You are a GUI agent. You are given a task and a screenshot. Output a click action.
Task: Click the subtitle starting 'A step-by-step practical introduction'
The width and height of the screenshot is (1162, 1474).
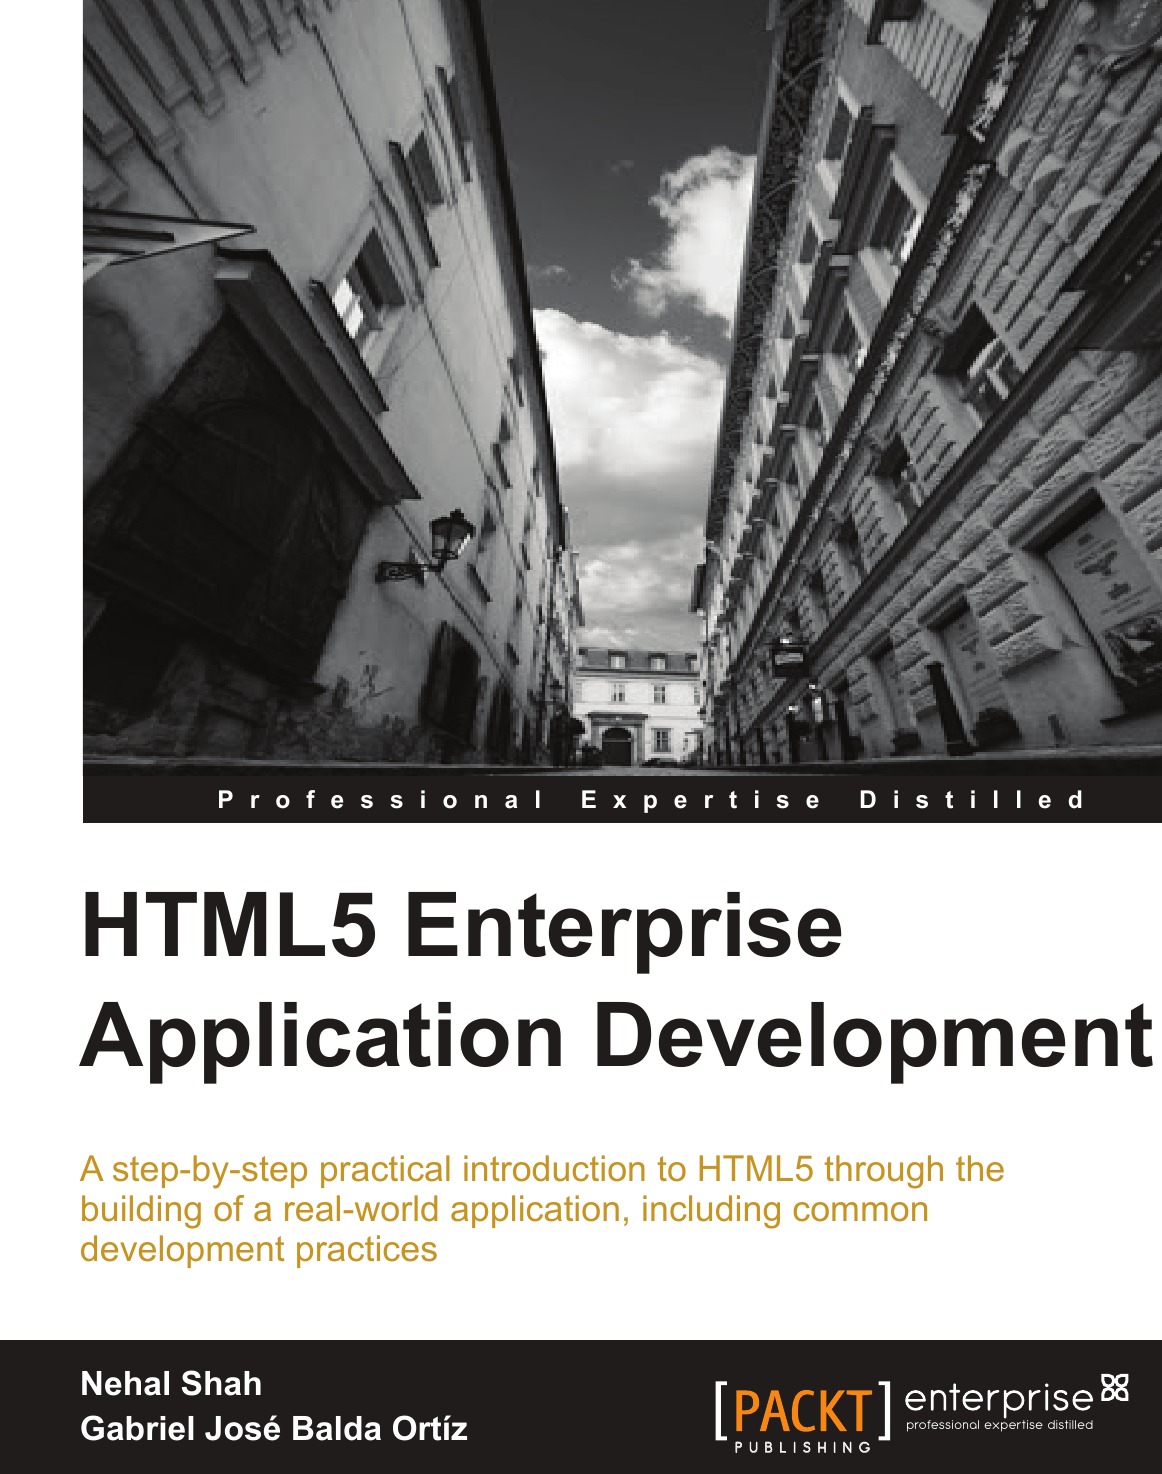(541, 1209)
